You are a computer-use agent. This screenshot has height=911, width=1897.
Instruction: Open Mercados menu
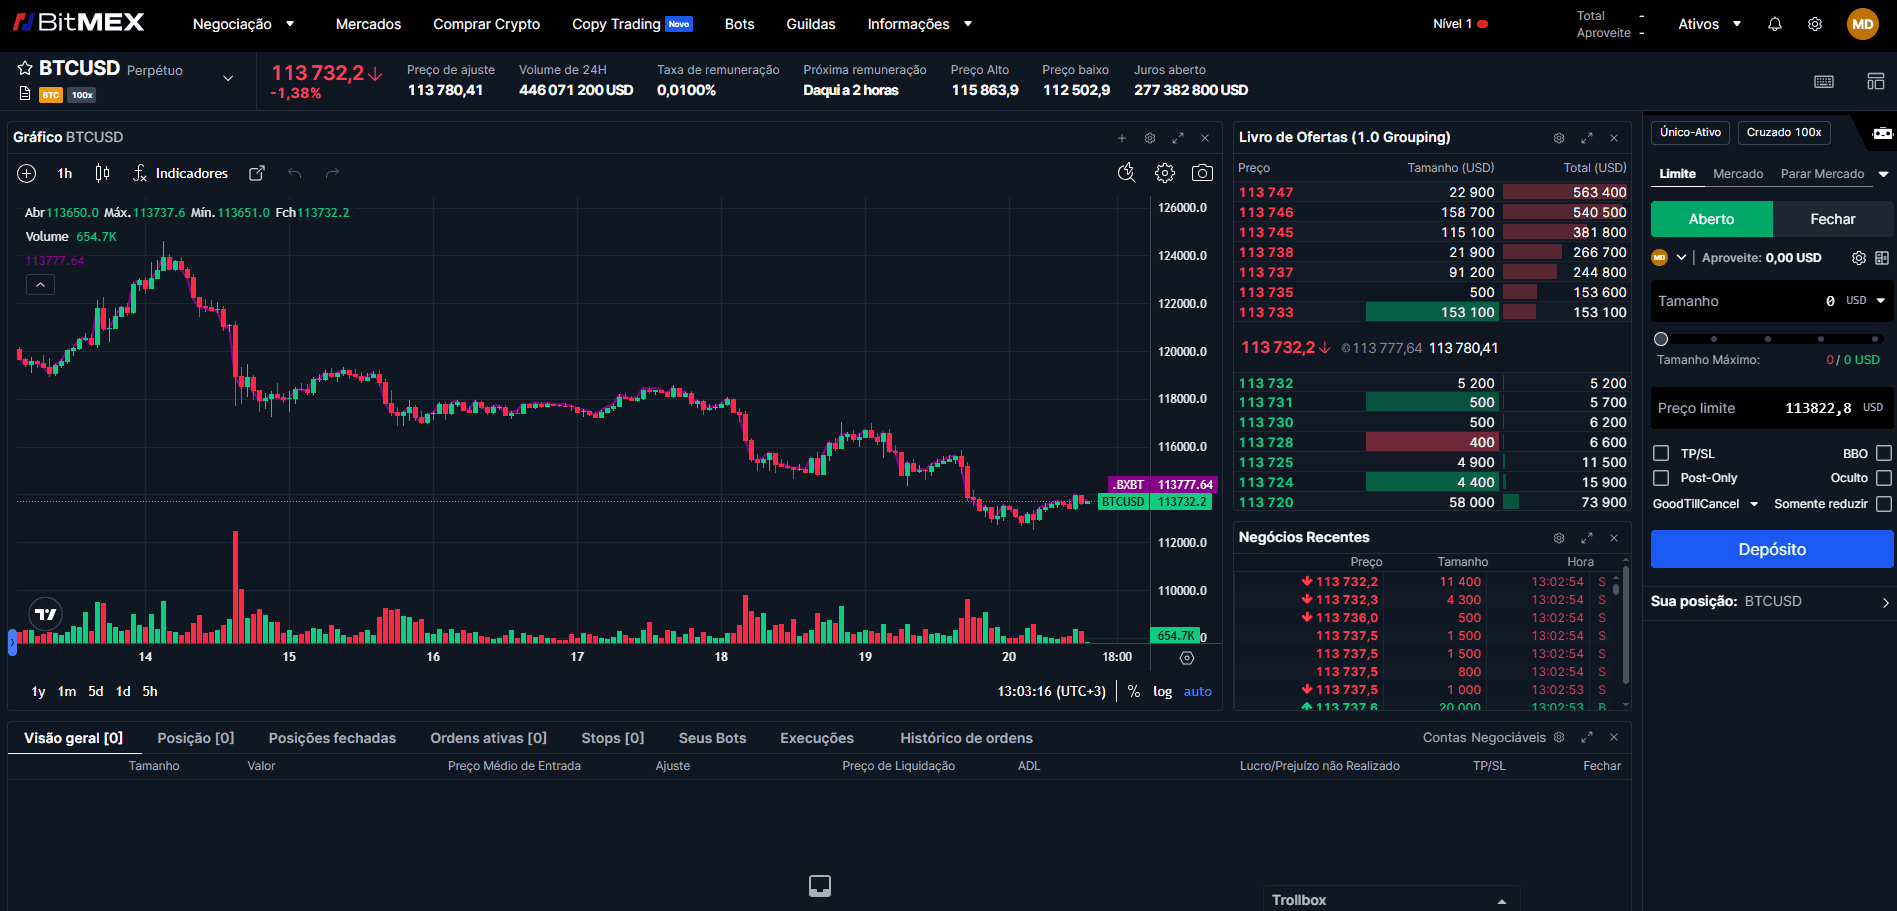(x=368, y=24)
